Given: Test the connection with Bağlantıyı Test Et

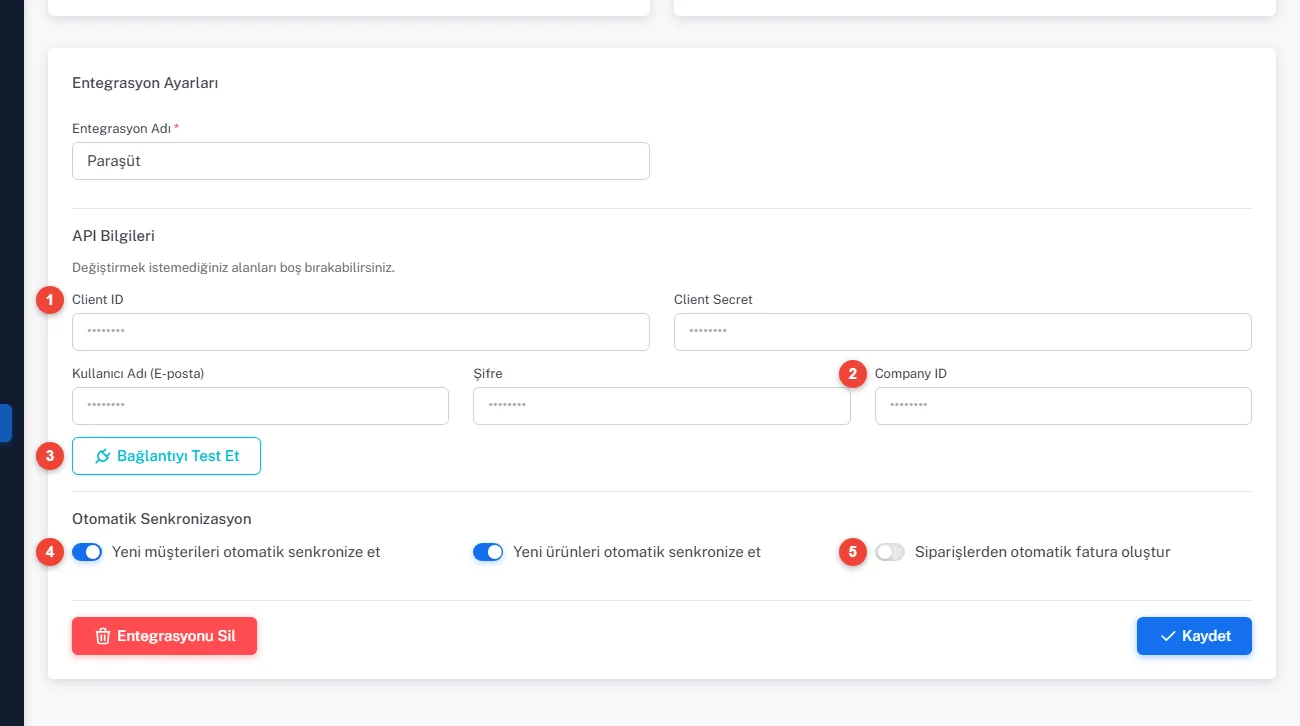Looking at the screenshot, I should 166,456.
